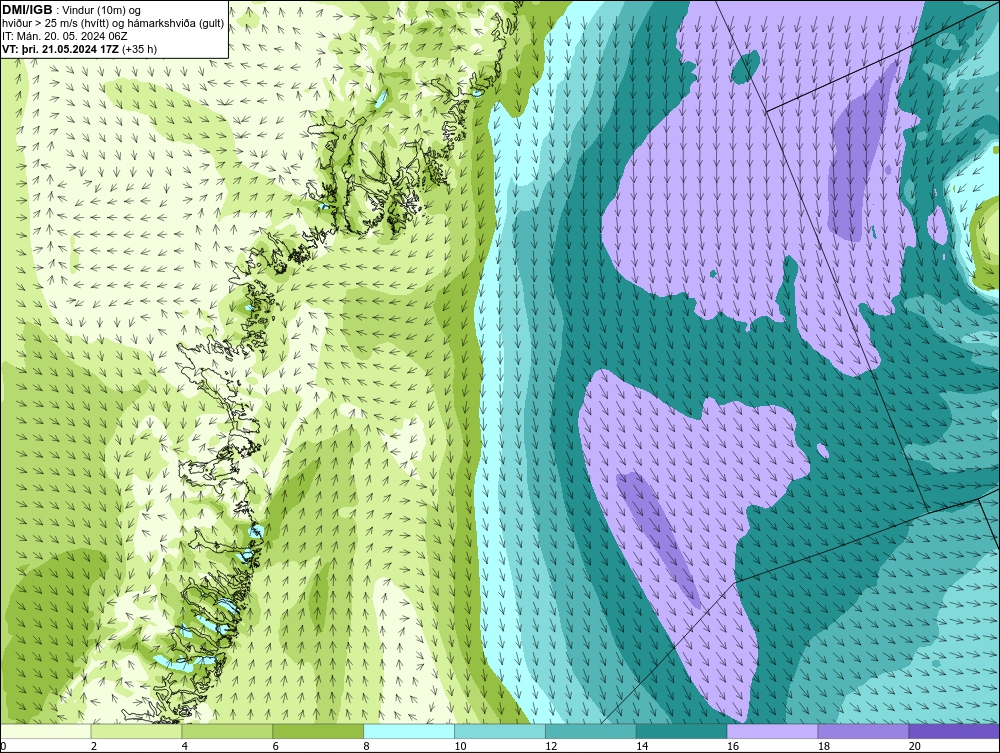Click the DMI/IGB title text
Image resolution: width=1000 pixels, height=753 pixels.
coord(27,10)
